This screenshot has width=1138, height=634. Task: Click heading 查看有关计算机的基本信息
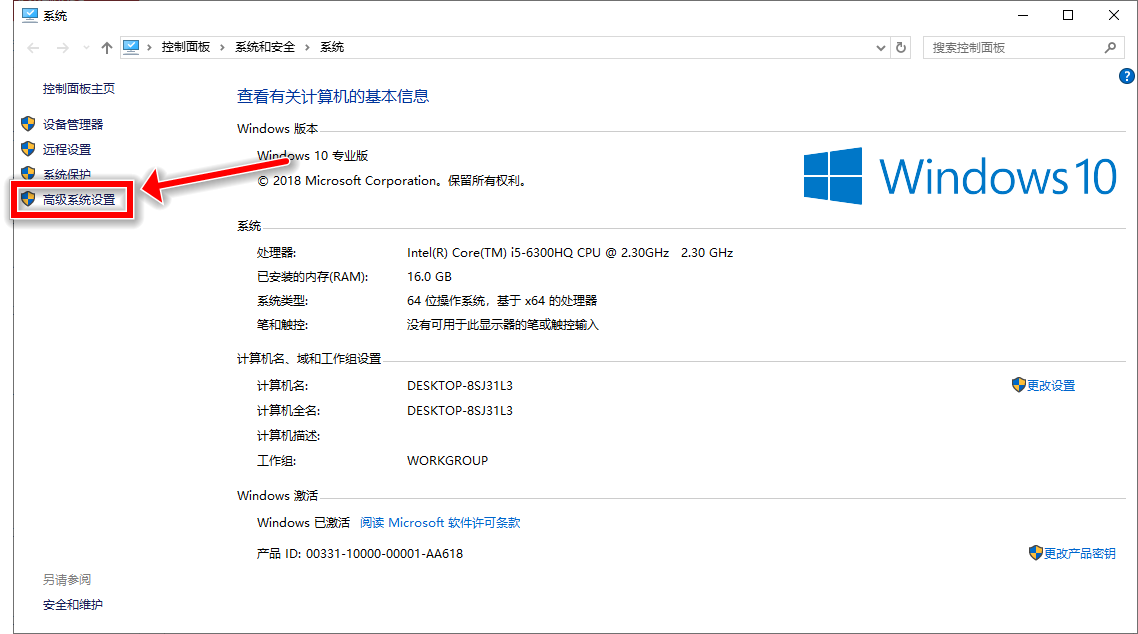333,96
